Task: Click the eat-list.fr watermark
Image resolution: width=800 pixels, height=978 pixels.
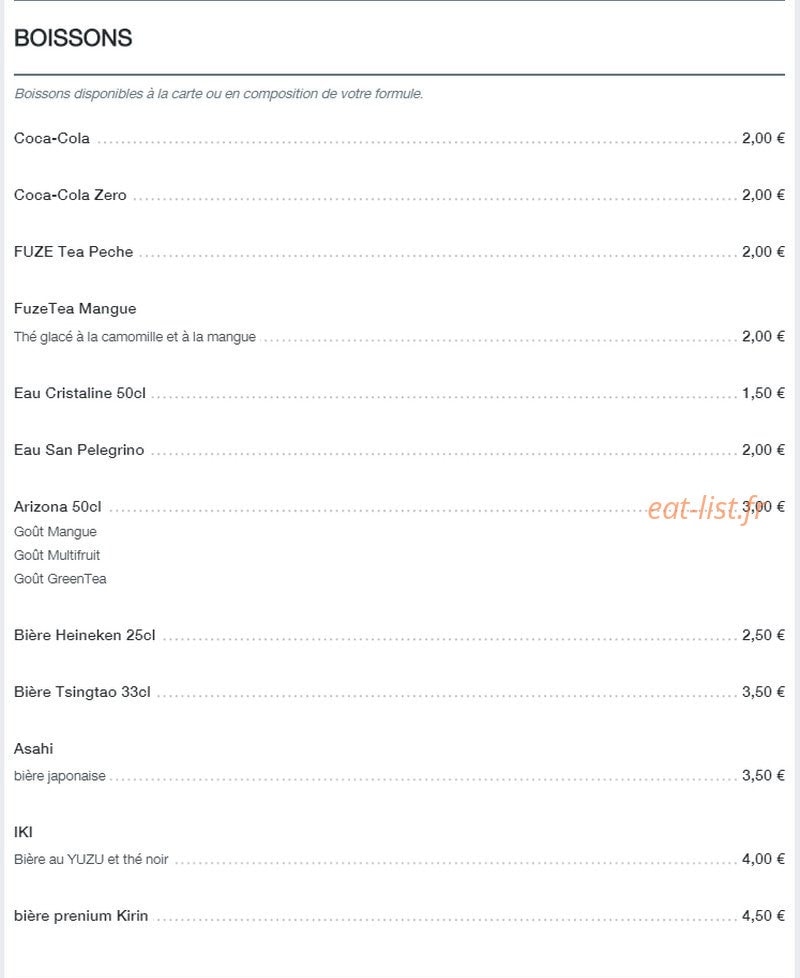Action: 705,508
